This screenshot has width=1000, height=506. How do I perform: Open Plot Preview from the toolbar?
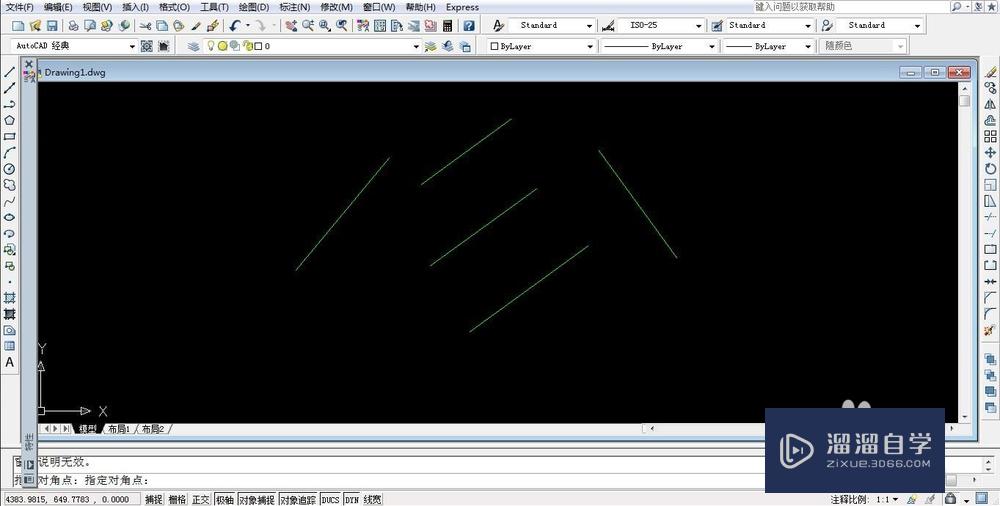tap(90, 26)
